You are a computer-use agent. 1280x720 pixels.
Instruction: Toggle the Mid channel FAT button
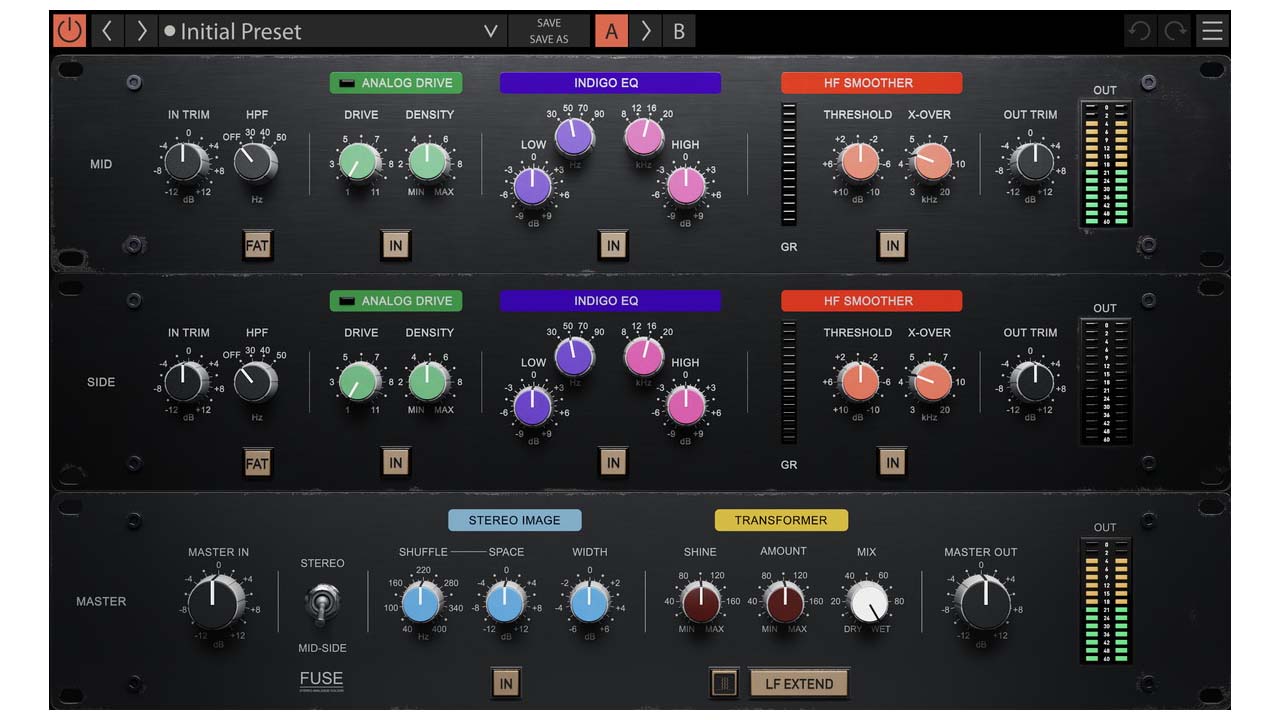(x=257, y=245)
